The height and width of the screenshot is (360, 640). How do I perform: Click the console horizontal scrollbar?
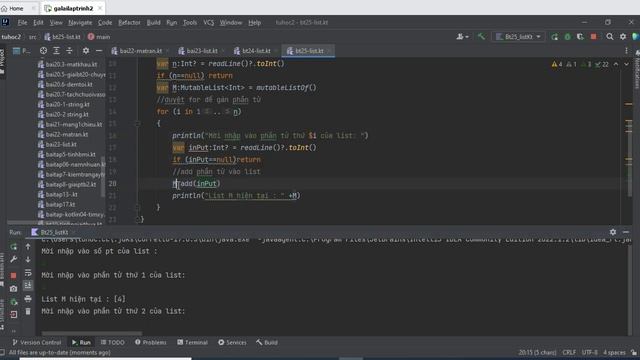(x=92, y=333)
